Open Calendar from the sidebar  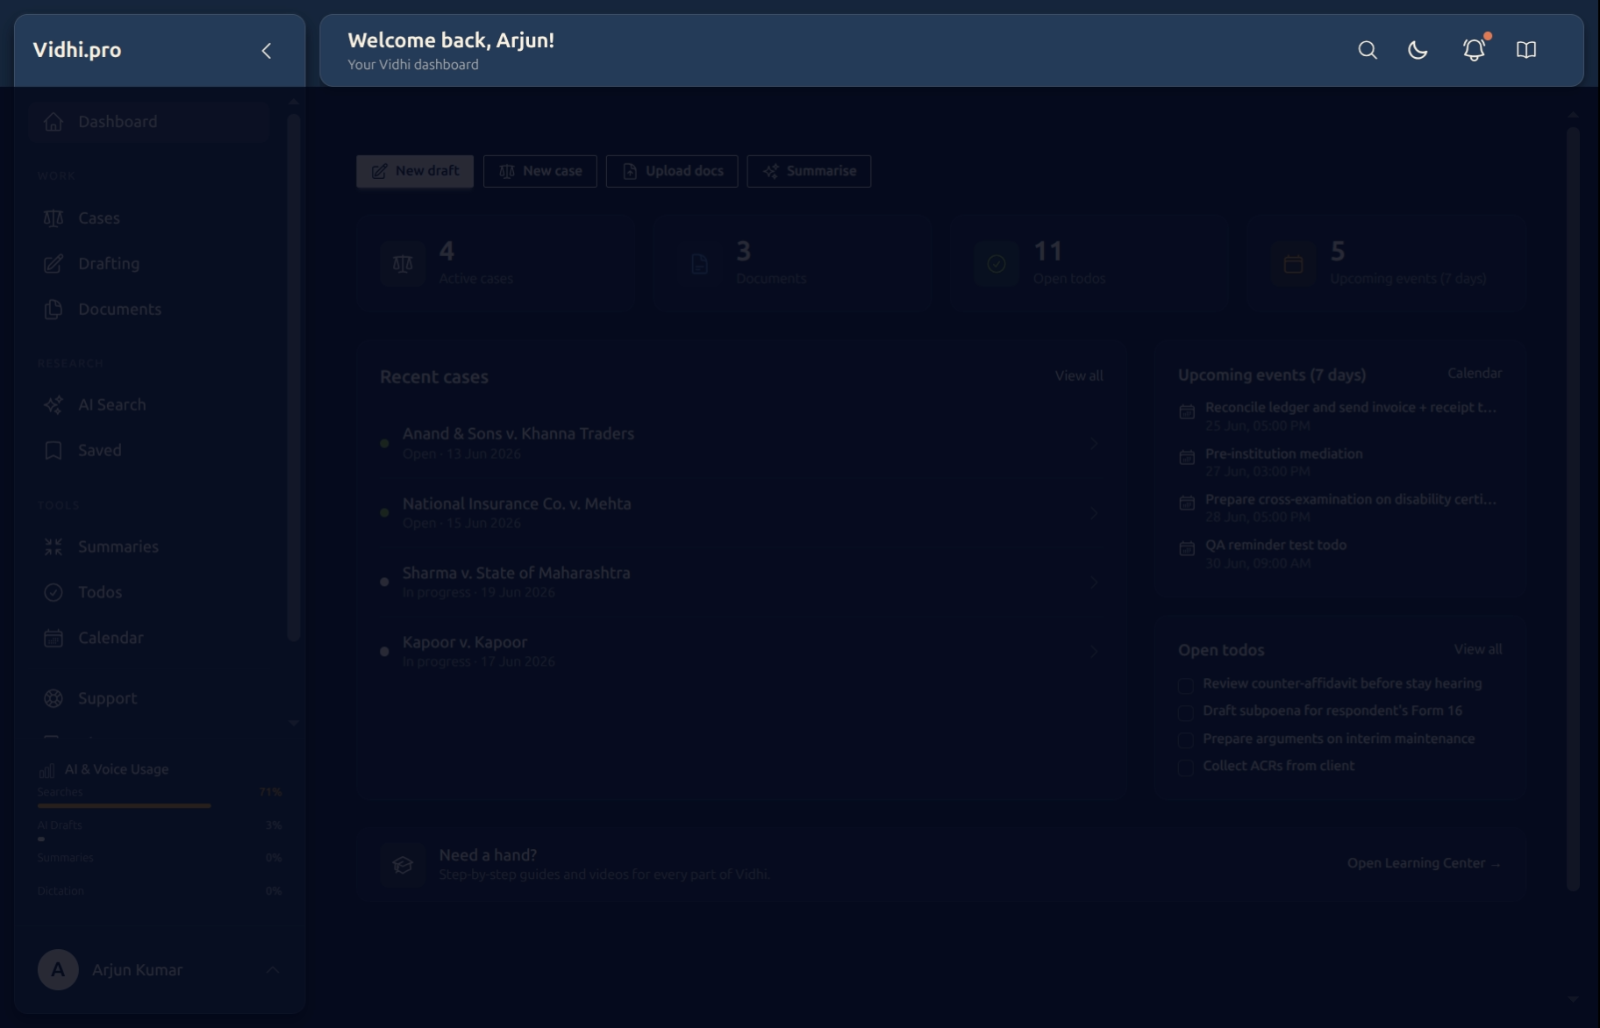coord(149,638)
